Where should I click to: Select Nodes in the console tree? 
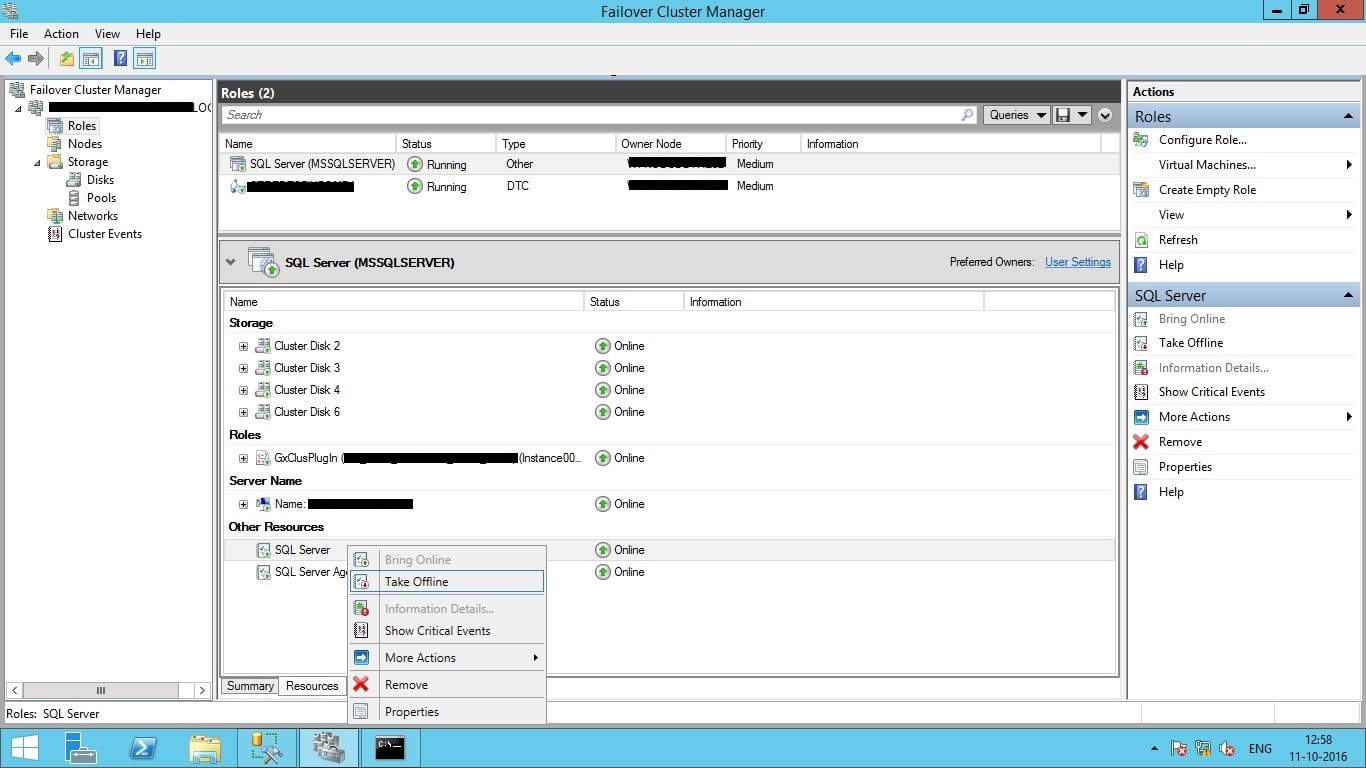(x=85, y=144)
